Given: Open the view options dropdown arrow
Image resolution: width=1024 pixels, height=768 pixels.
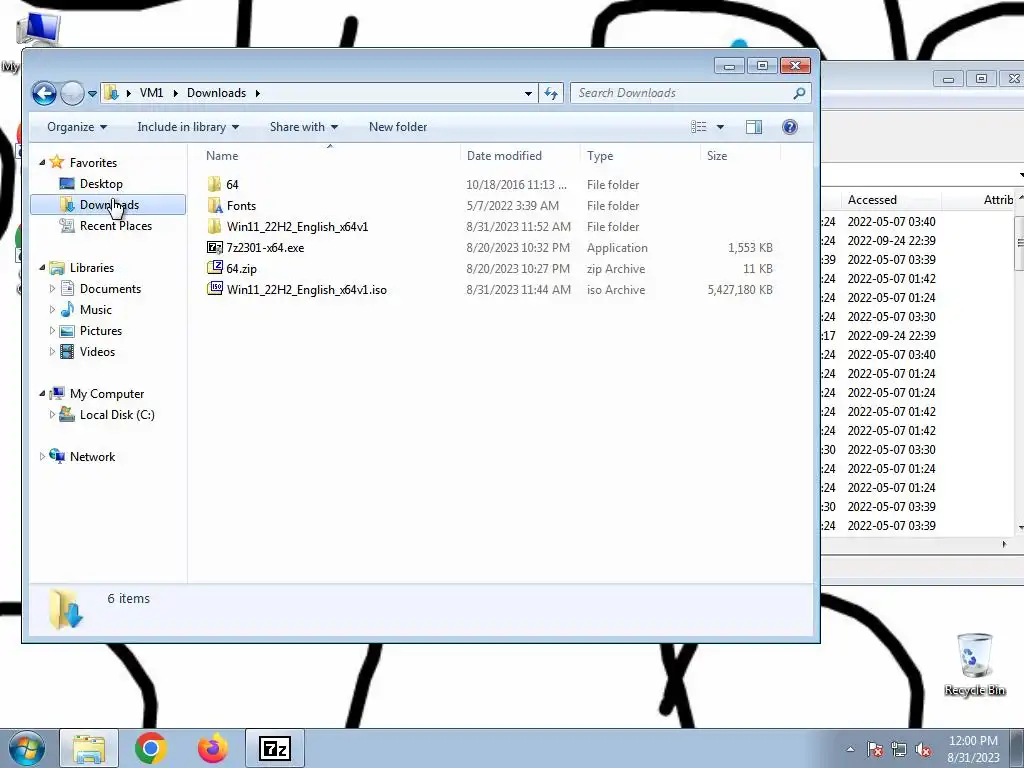Looking at the screenshot, I should point(720,127).
